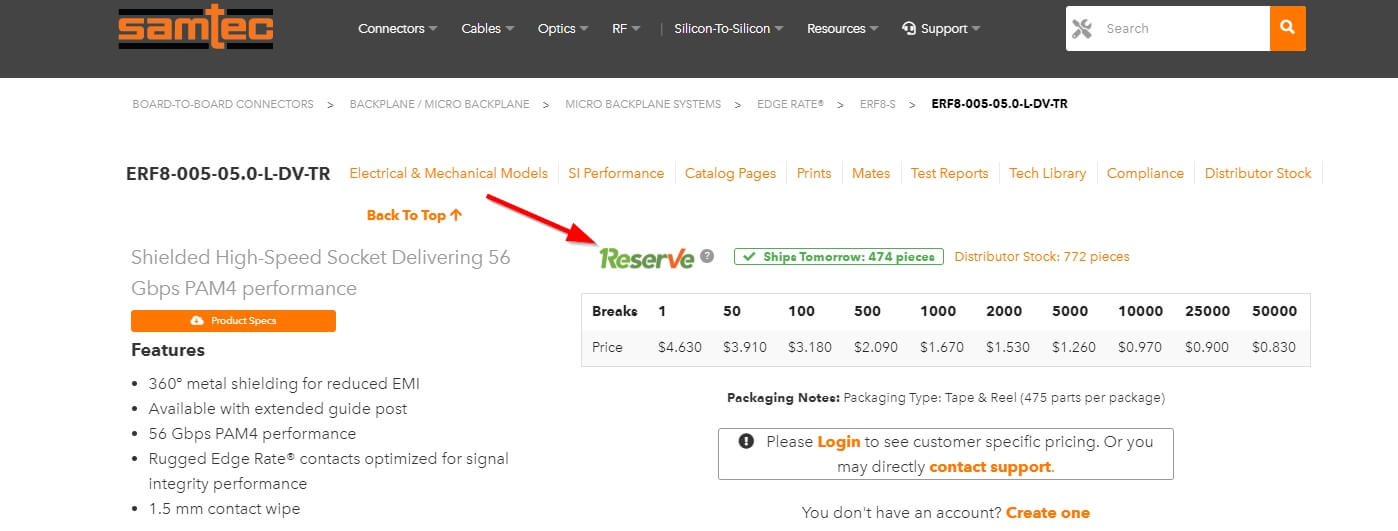Screen dimensions: 1398x531
Task: Click the $1.260 price cell
Action: click(1074, 347)
